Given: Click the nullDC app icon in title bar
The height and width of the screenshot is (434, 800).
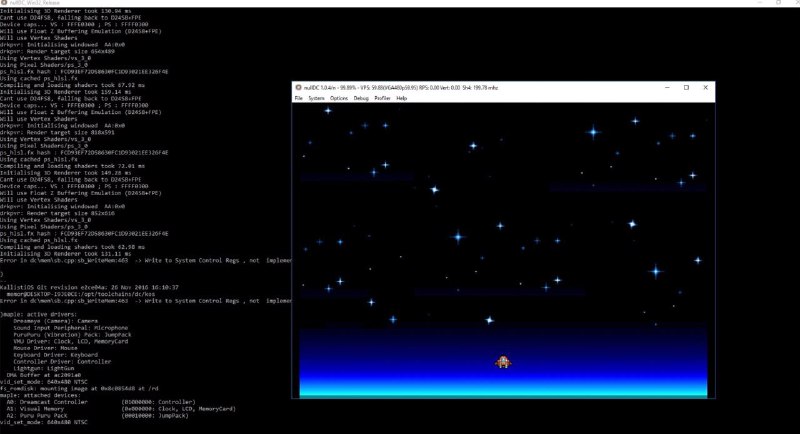Looking at the screenshot, I should (x=298, y=88).
